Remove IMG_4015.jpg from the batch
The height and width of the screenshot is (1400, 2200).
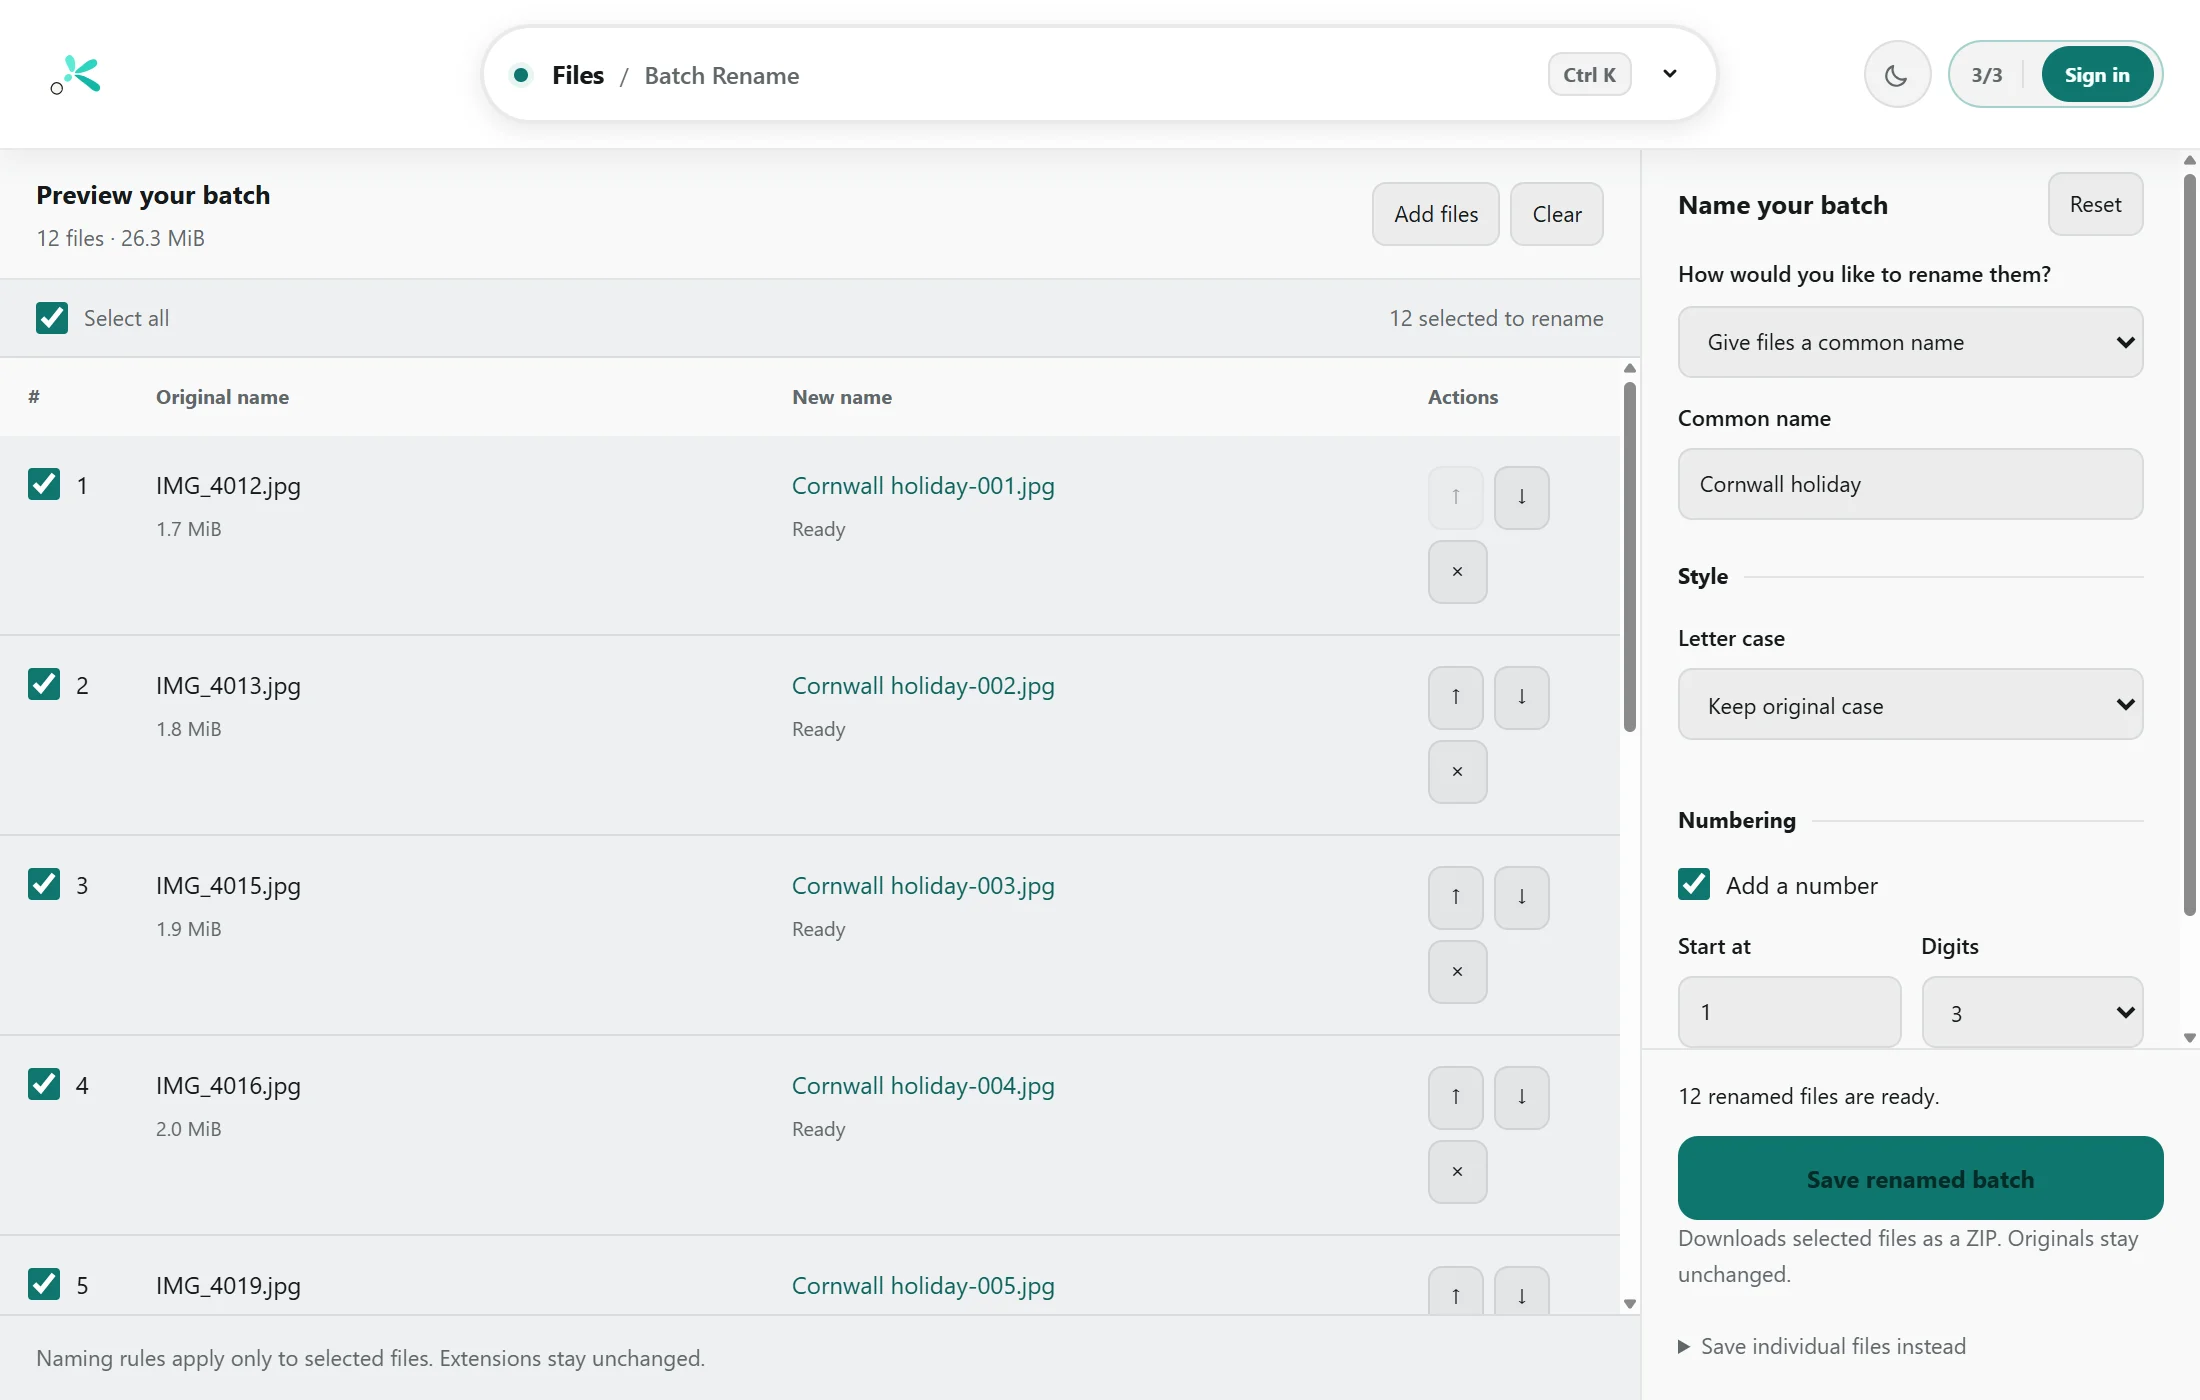(x=1457, y=972)
